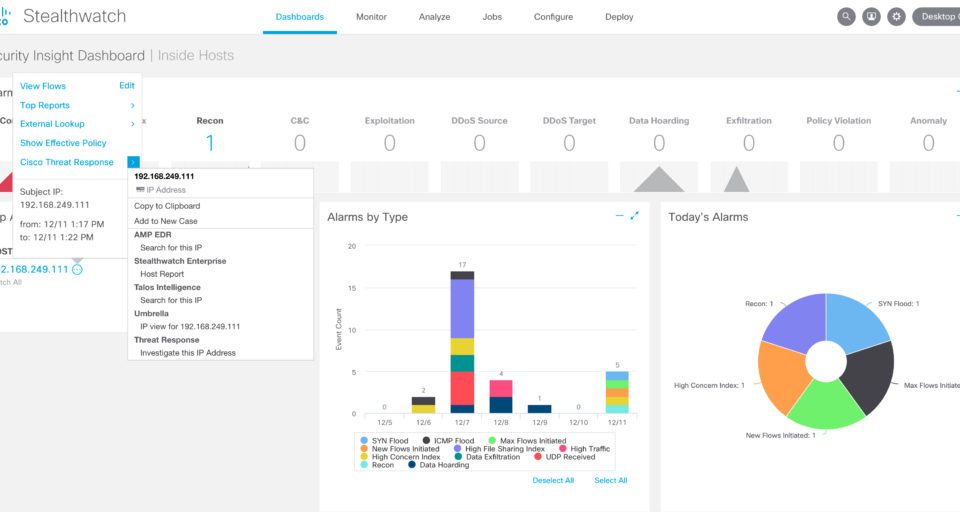The image size is (960, 512).
Task: Click the C&C alarm count 0
Action: [x=299, y=143]
